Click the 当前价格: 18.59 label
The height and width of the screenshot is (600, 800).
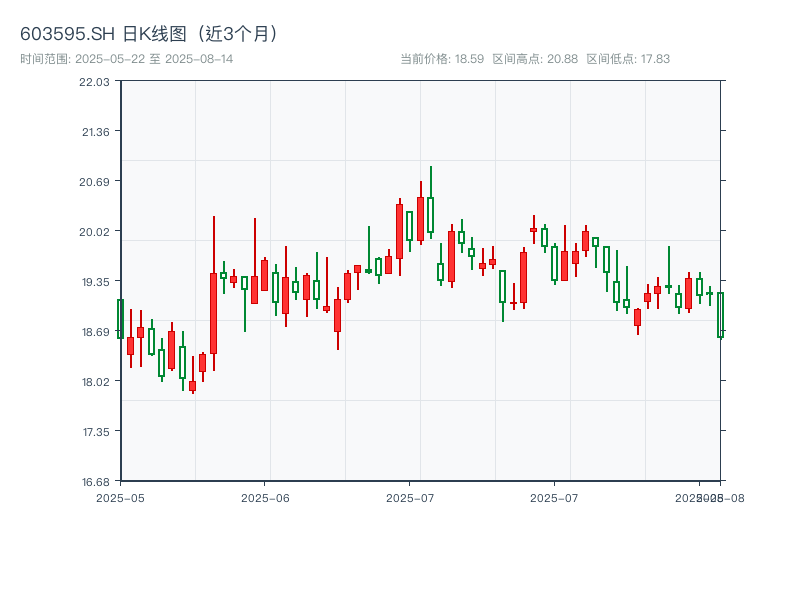[442, 59]
